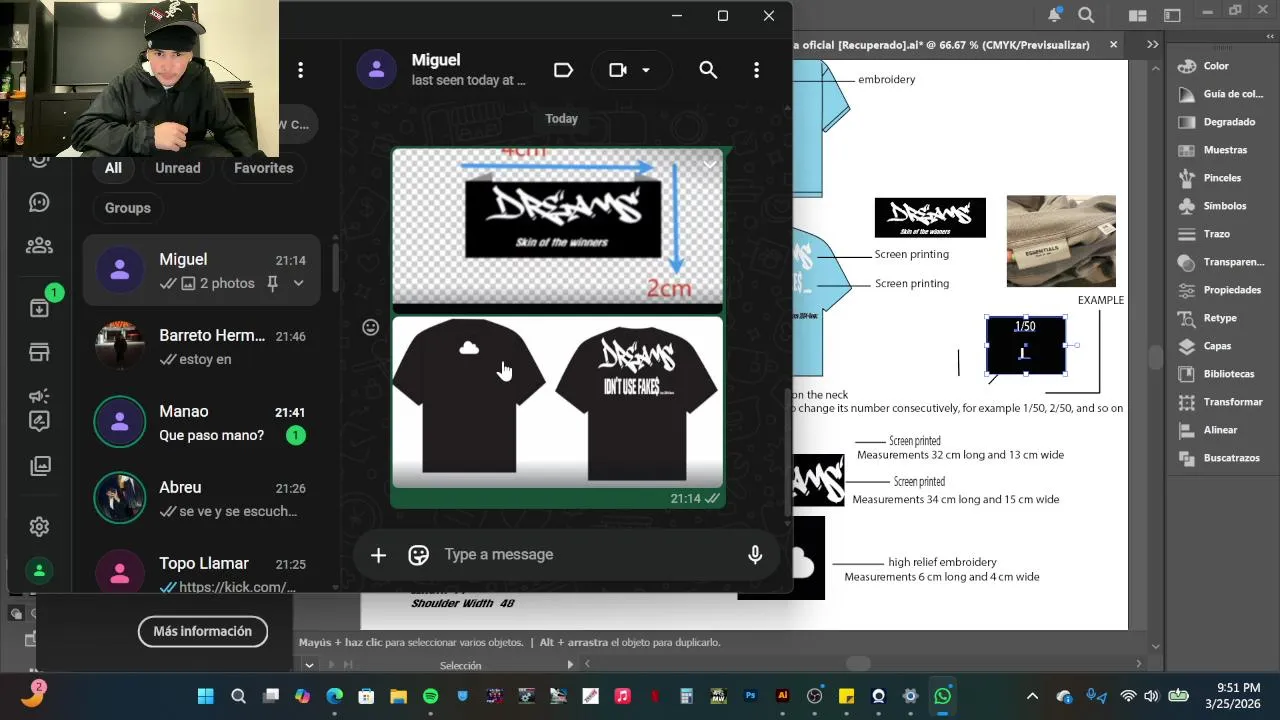Click Illustrator search magnifier icon
The height and width of the screenshot is (720, 1280).
tap(1086, 15)
